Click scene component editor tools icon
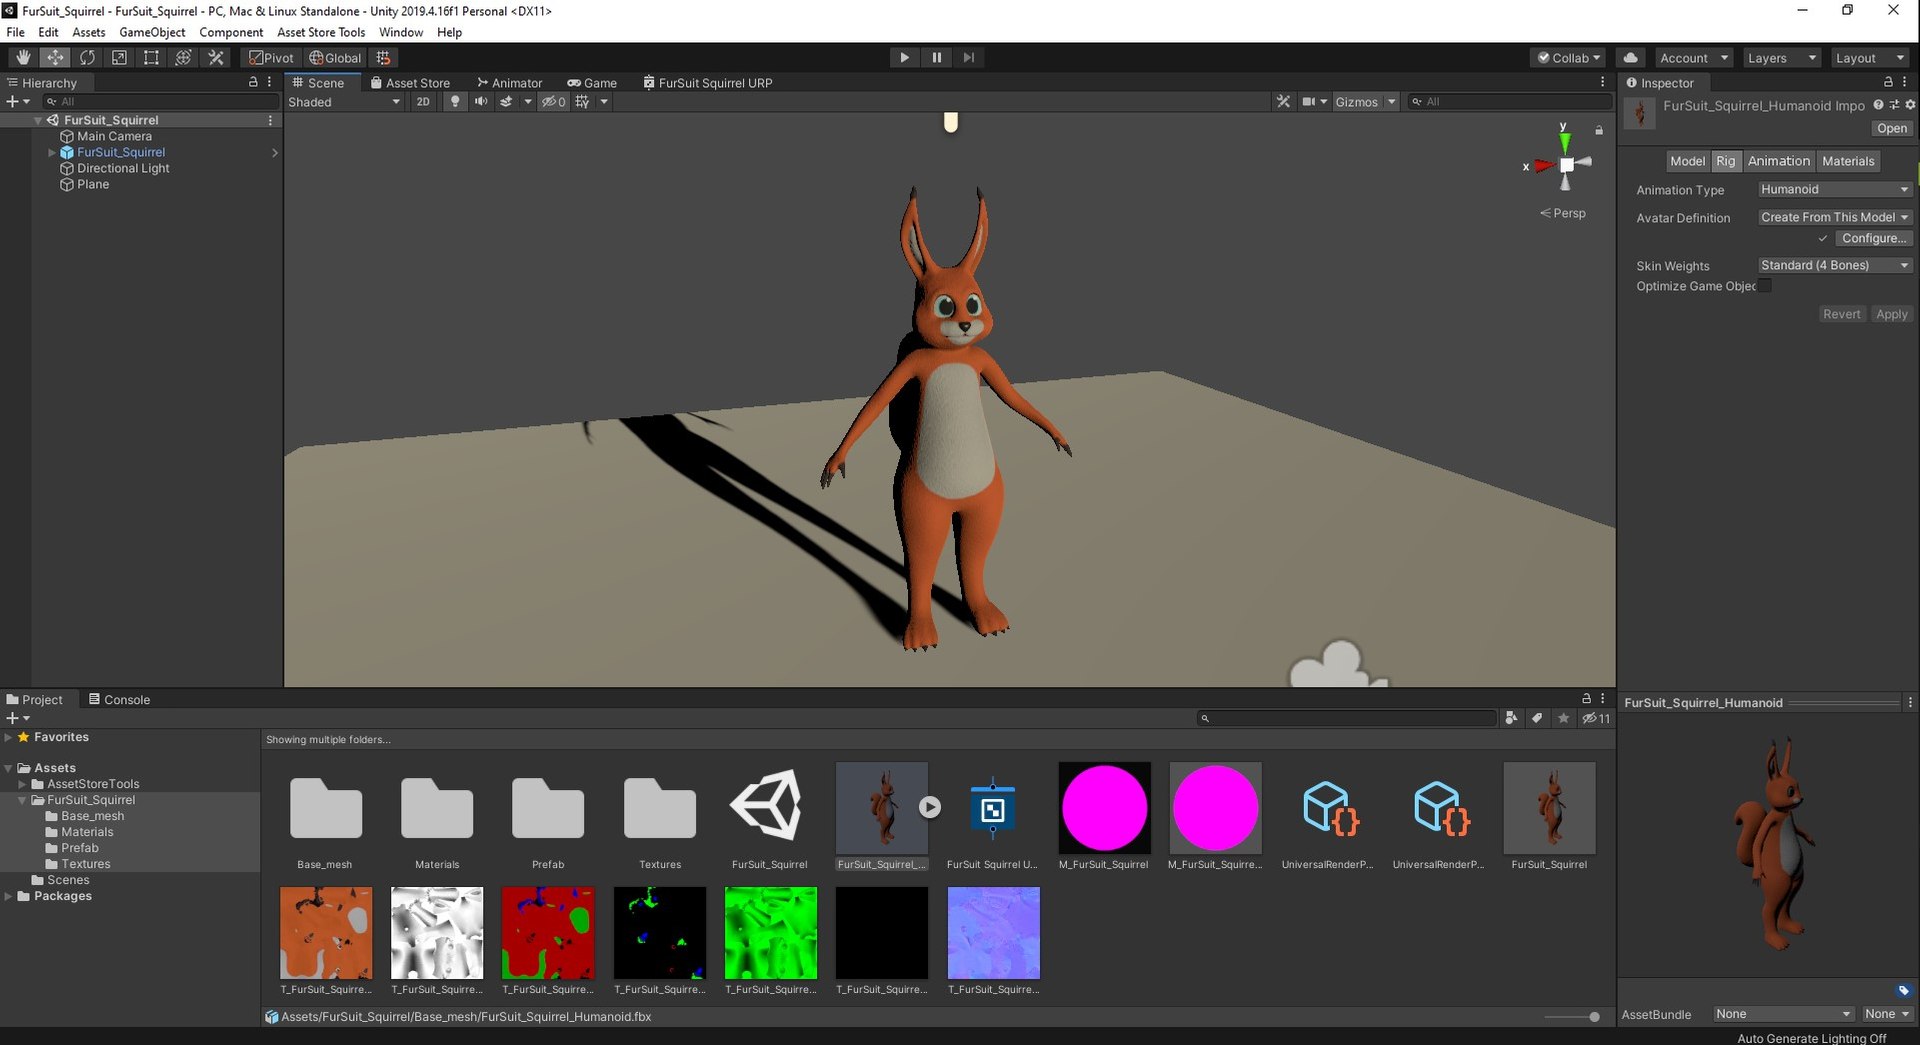The width and height of the screenshot is (1920, 1045). (x=1283, y=102)
